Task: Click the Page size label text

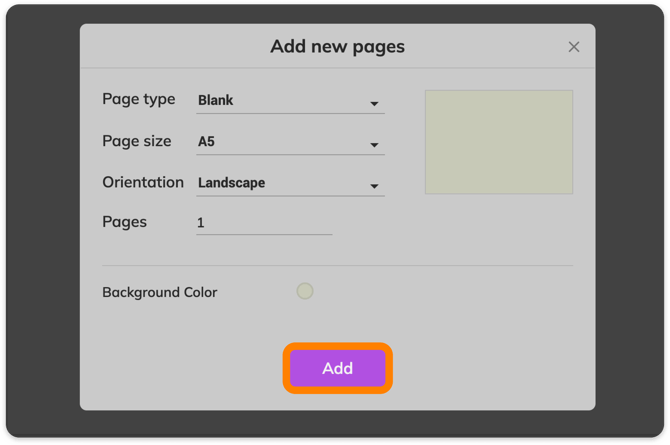Action: 137,141
